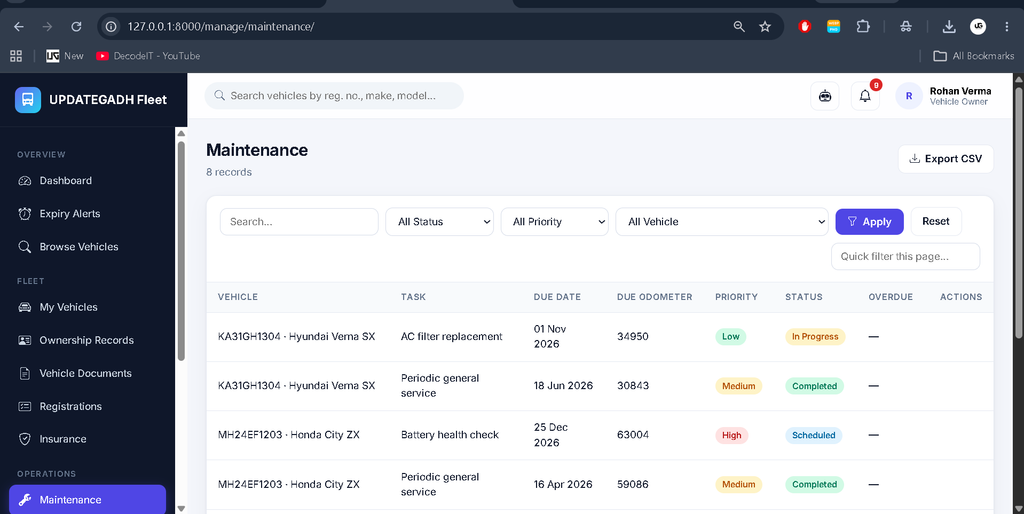Click due date 16 Apr 2026
Screen dimensions: 1024x514
coord(563,485)
